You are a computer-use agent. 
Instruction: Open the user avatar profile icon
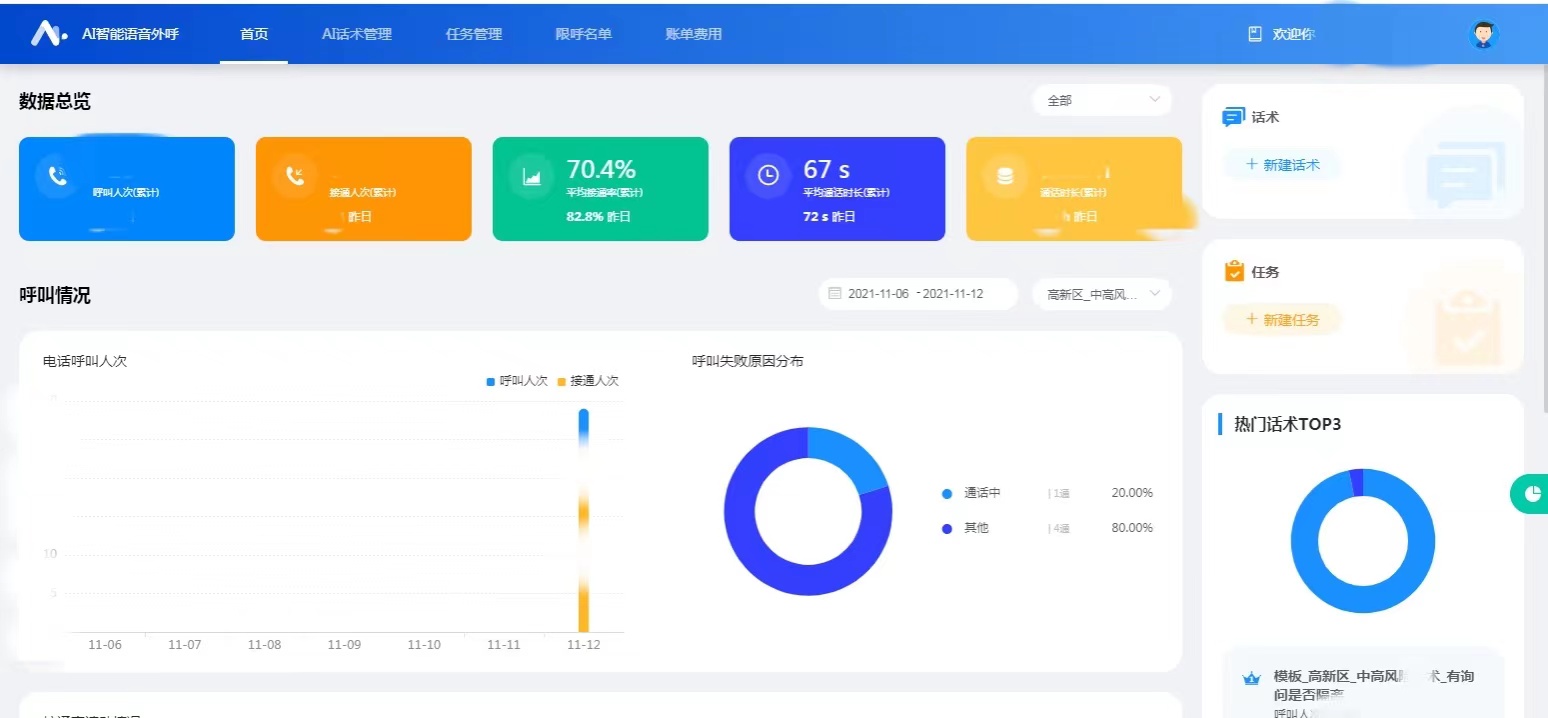pyautogui.click(x=1484, y=34)
